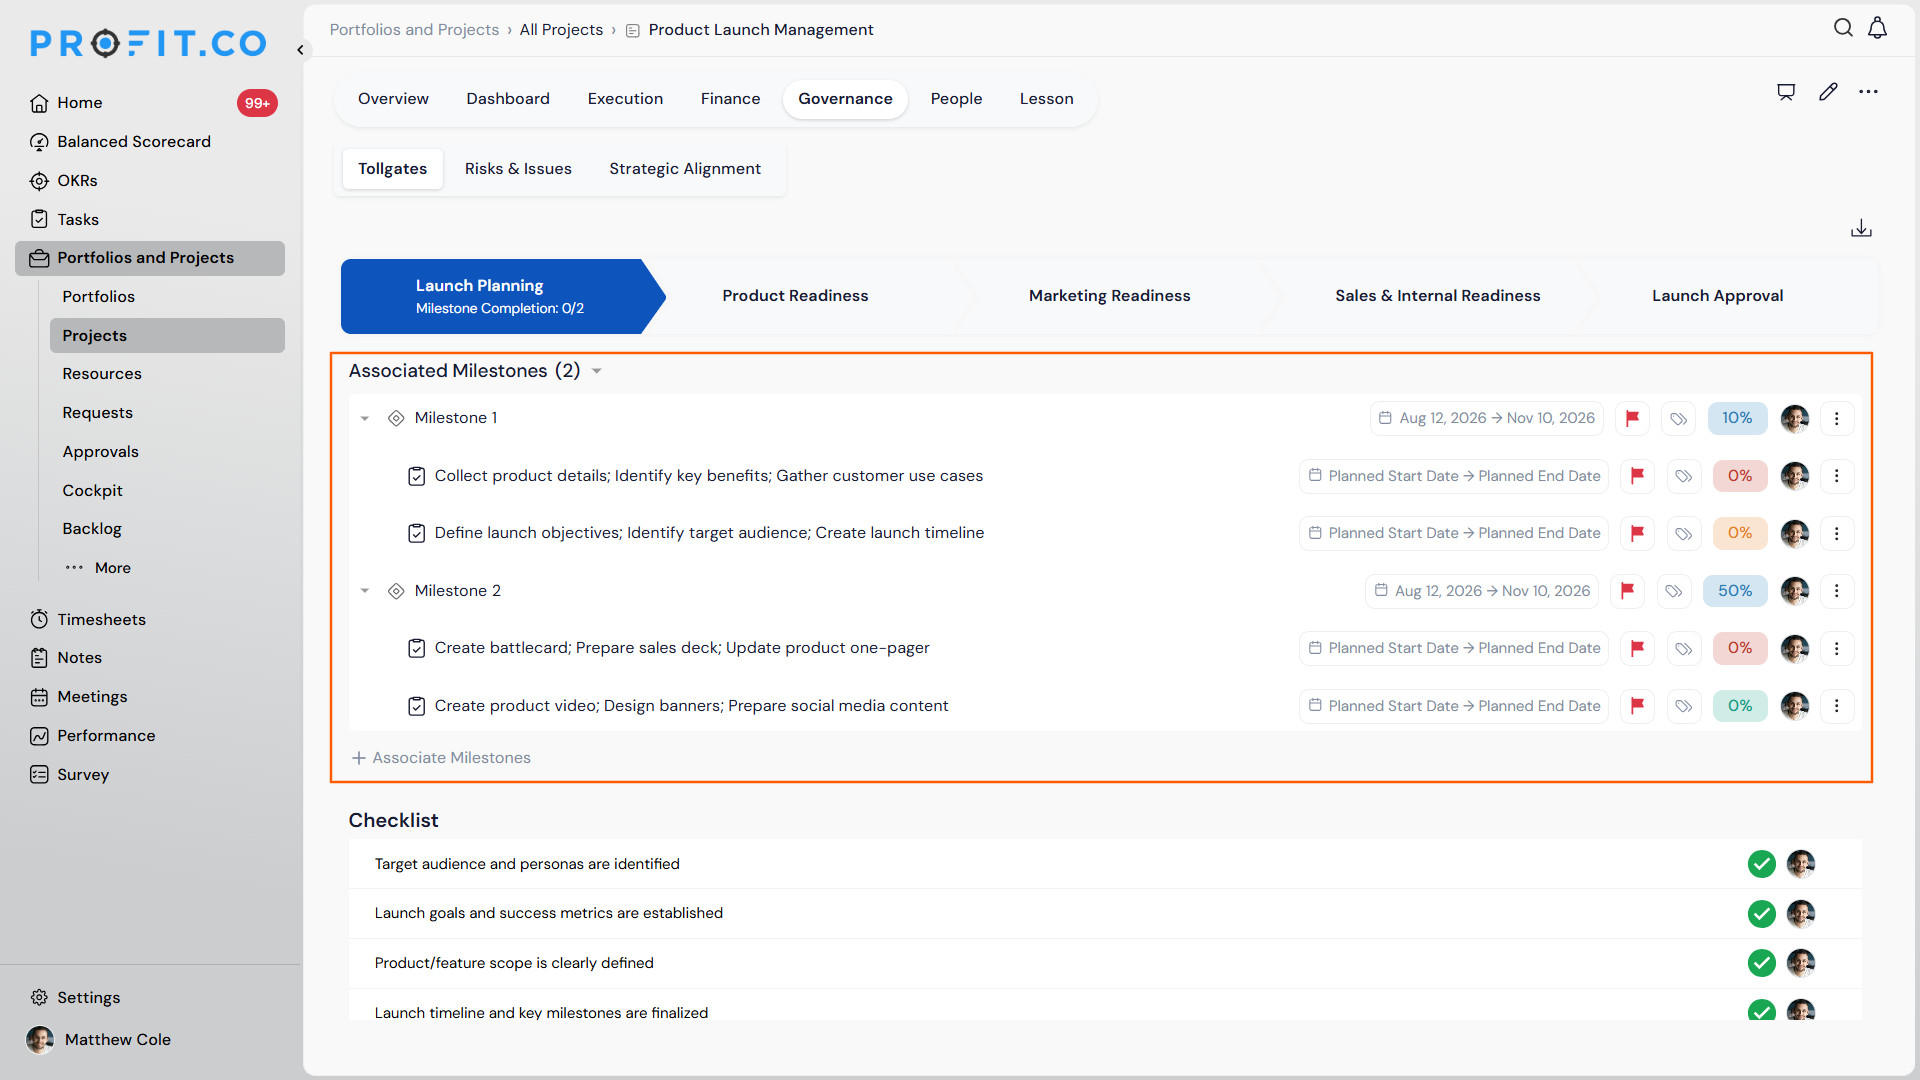This screenshot has height=1080, width=1920.
Task: Open Matthew Cole user profile
Action: click(98, 1040)
